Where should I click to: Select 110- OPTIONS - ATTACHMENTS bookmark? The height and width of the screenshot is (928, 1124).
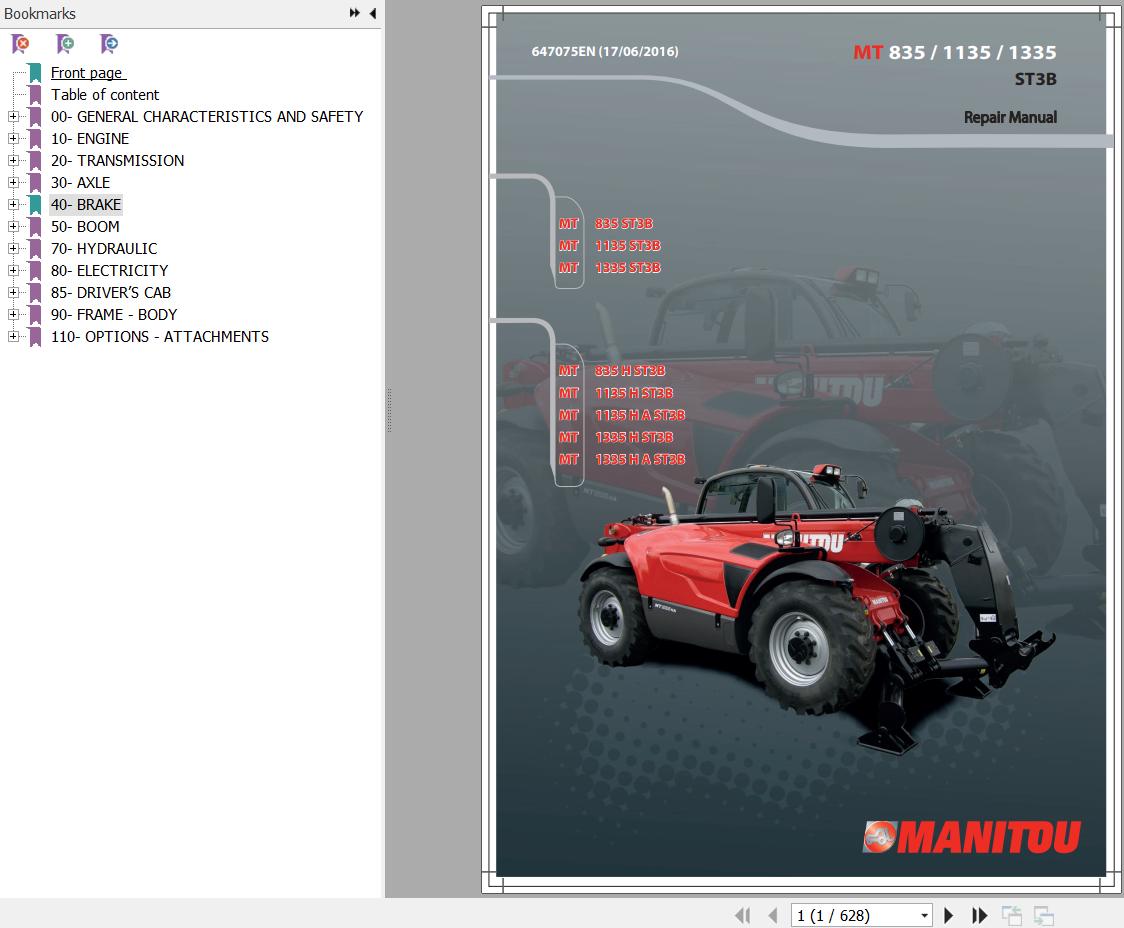coord(159,336)
